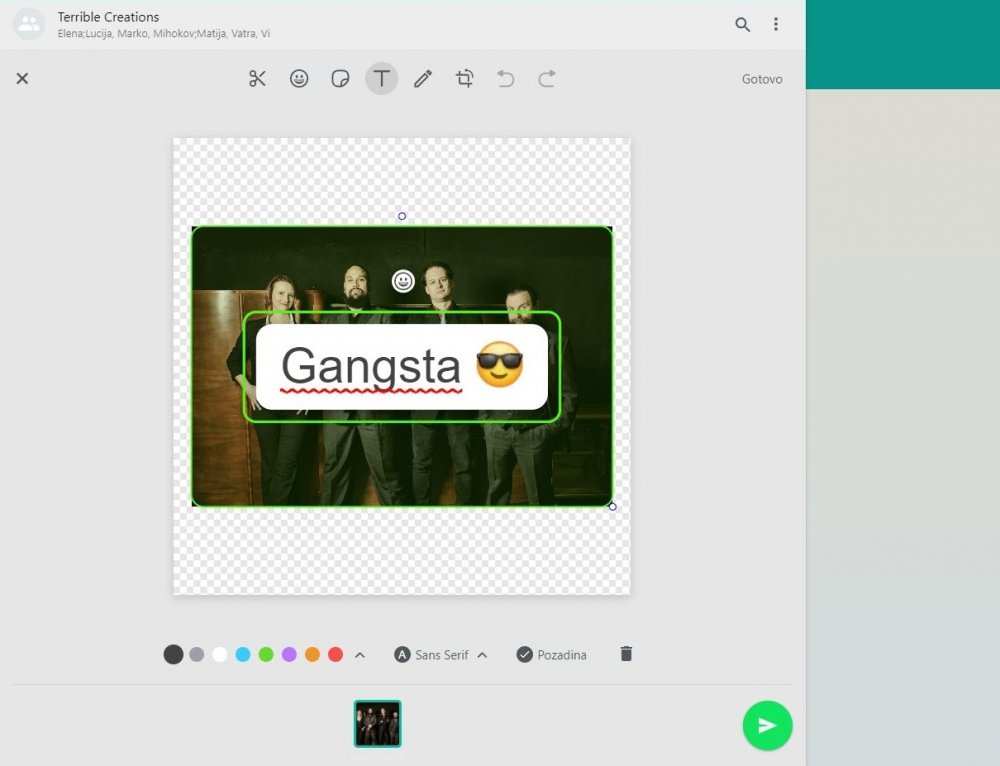
Task: Undo the last edit
Action: coord(505,78)
